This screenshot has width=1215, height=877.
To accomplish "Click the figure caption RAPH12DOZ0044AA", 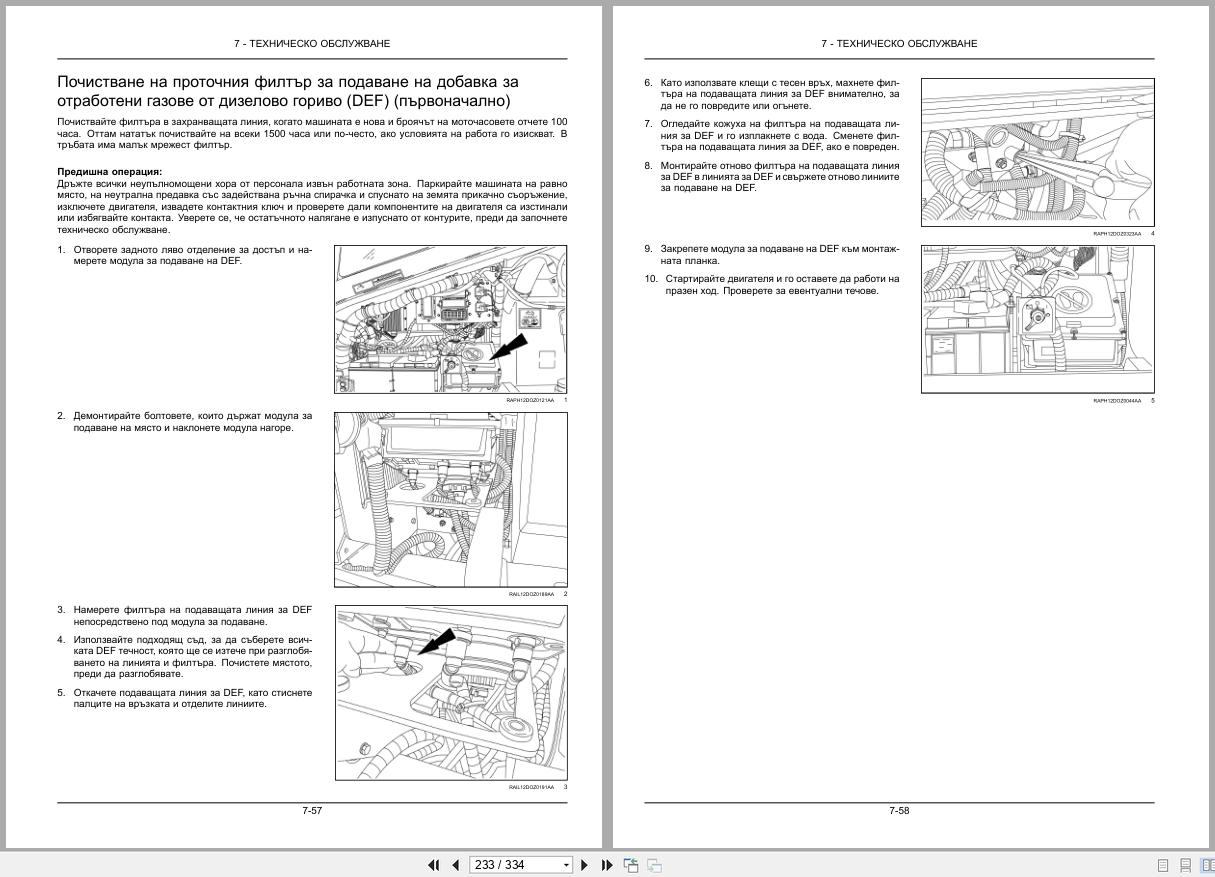I will 1117,400.
